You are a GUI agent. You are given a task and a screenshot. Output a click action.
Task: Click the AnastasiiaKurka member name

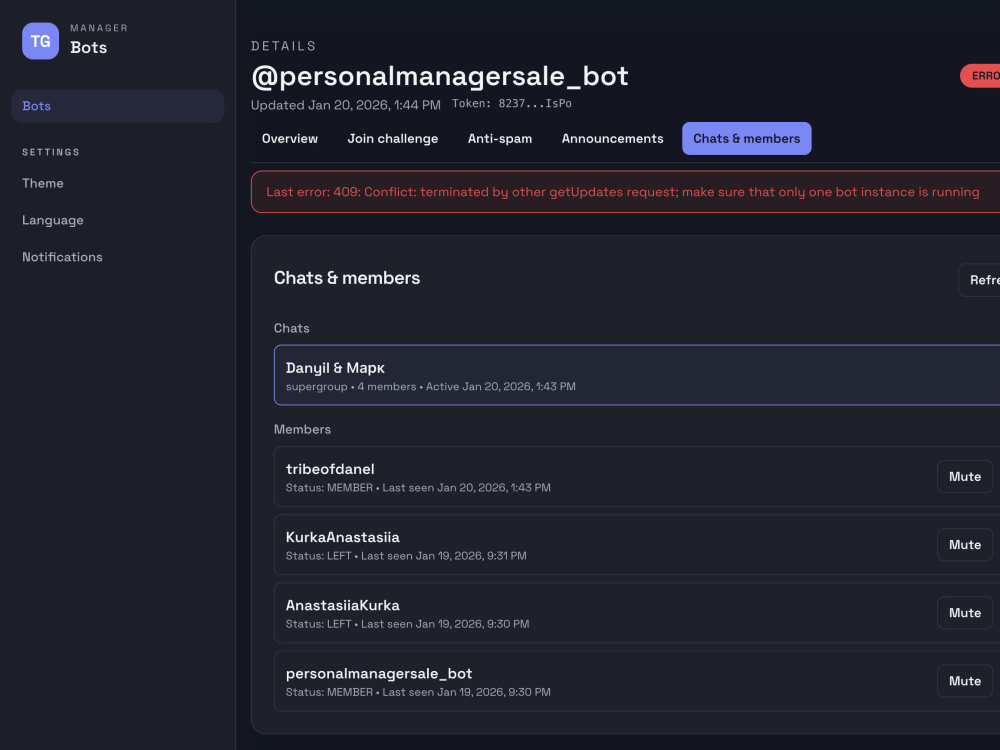tap(342, 605)
